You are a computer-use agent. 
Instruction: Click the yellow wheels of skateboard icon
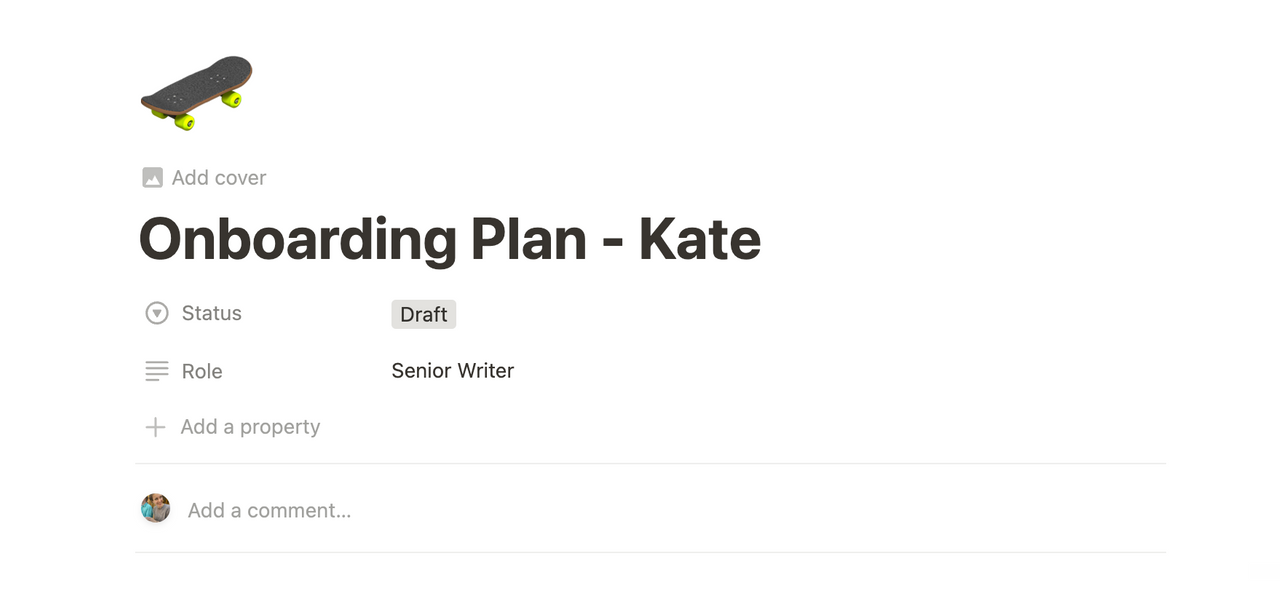(184, 121)
